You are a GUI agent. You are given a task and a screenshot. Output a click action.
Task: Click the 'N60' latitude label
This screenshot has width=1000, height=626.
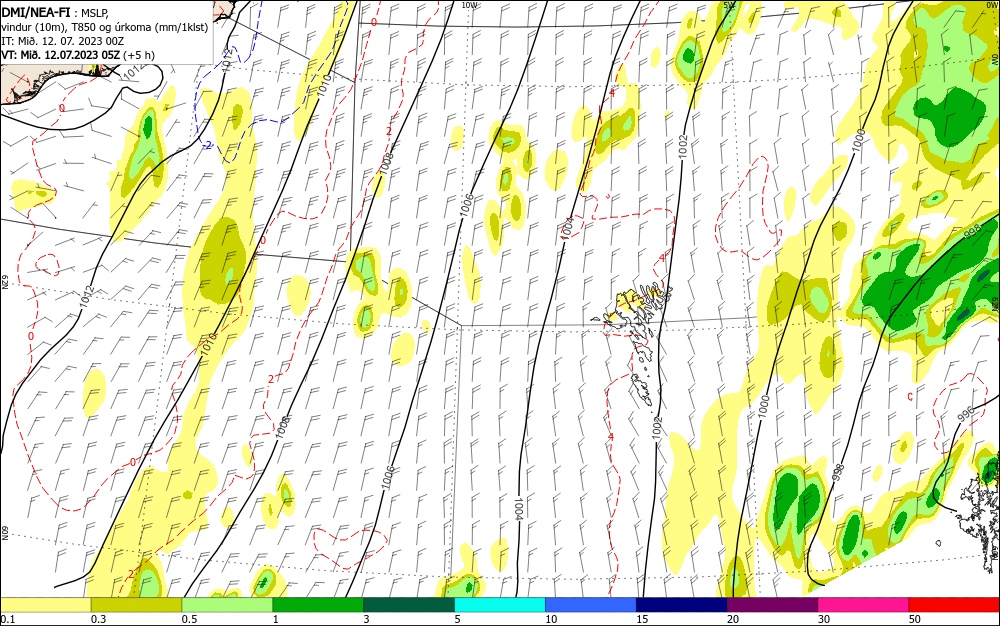[x=4, y=533]
